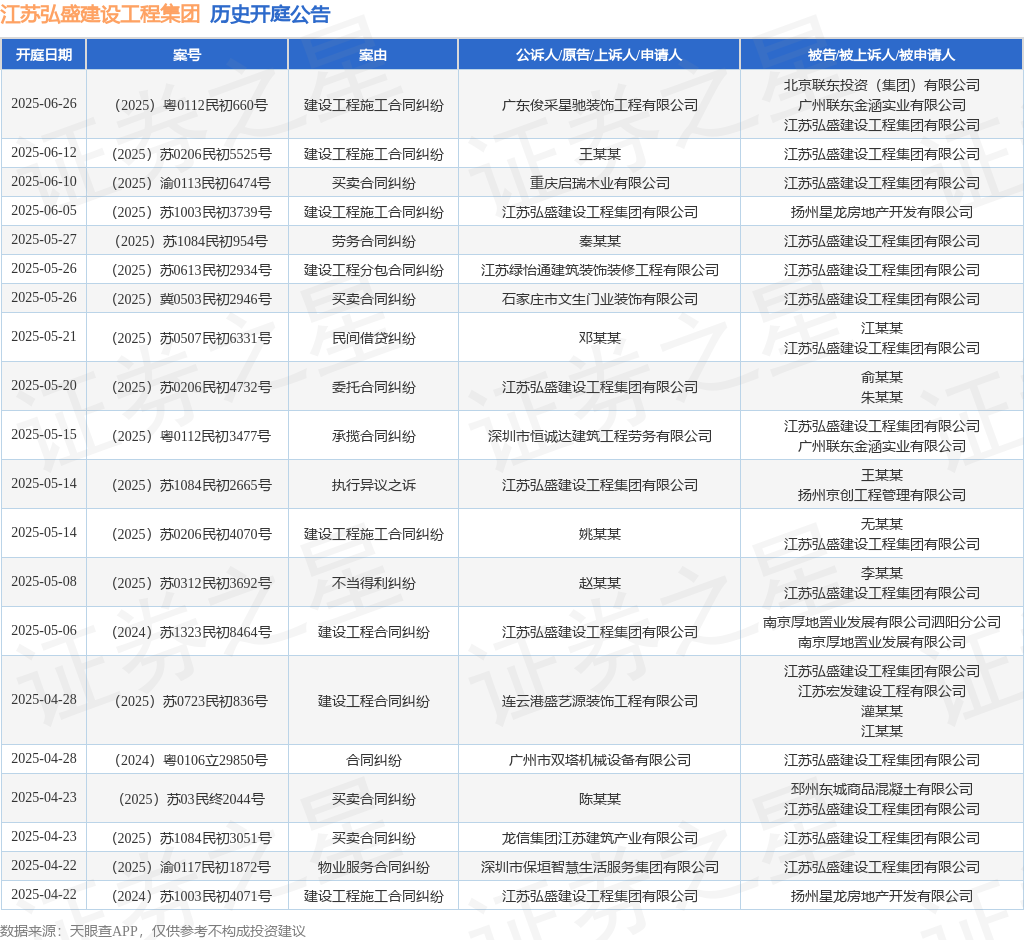The image size is (1024, 940).
Task: Click the cause 承揽合同纠纷
Action: (x=373, y=436)
